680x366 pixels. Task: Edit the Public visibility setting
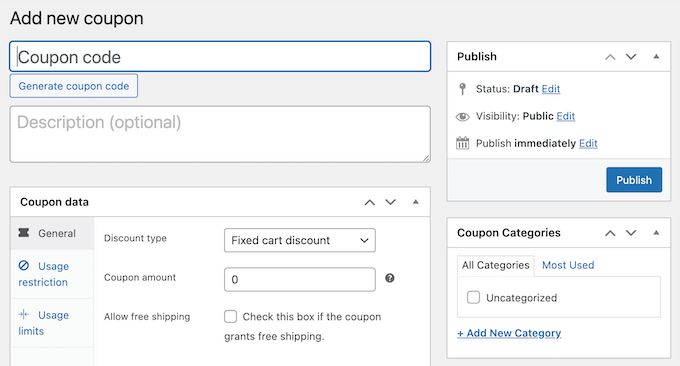pyautogui.click(x=566, y=116)
